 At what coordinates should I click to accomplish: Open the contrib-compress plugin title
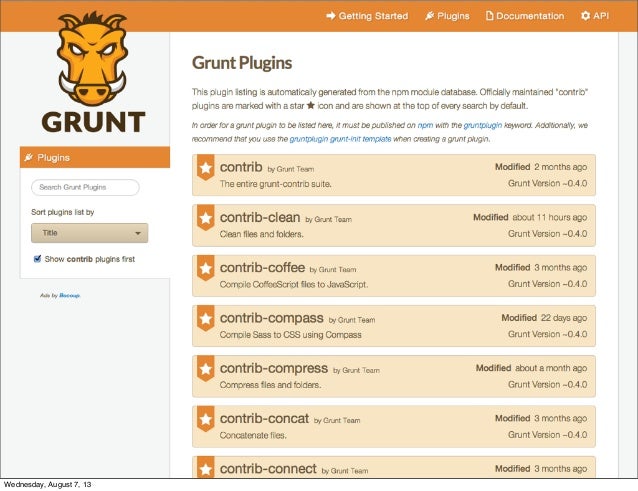click(274, 369)
